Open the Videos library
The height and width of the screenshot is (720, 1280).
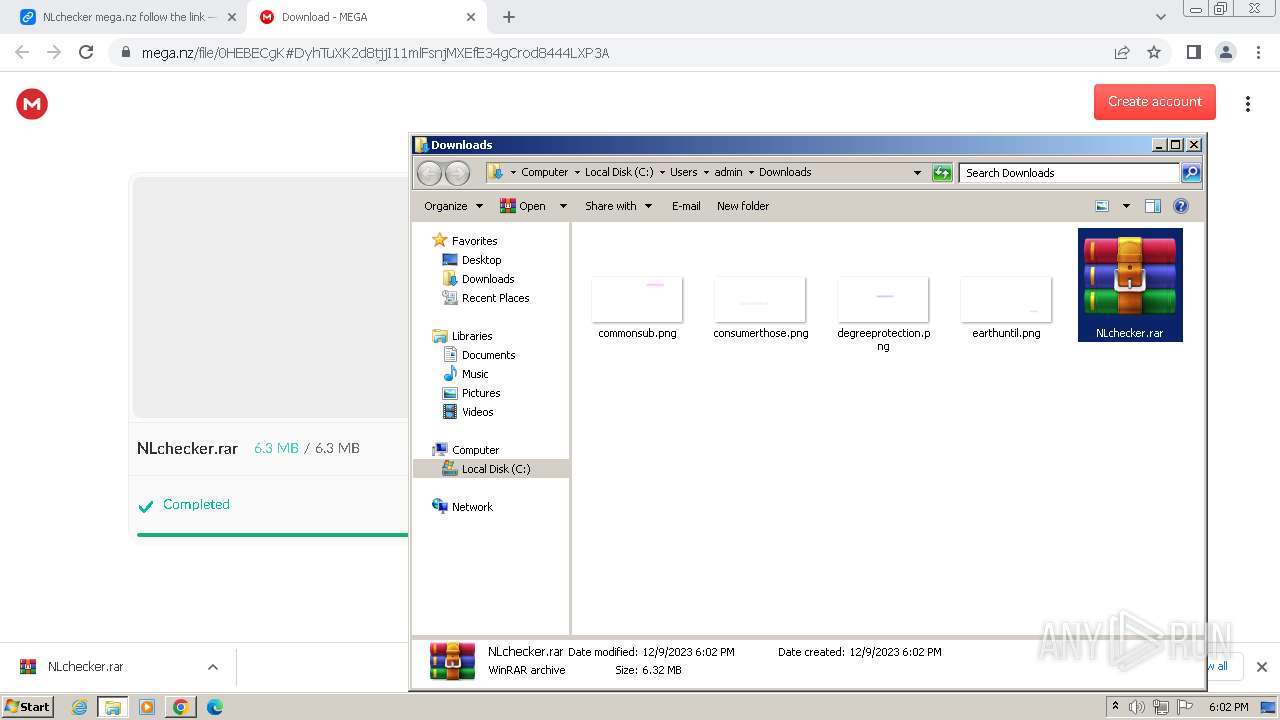point(477,412)
